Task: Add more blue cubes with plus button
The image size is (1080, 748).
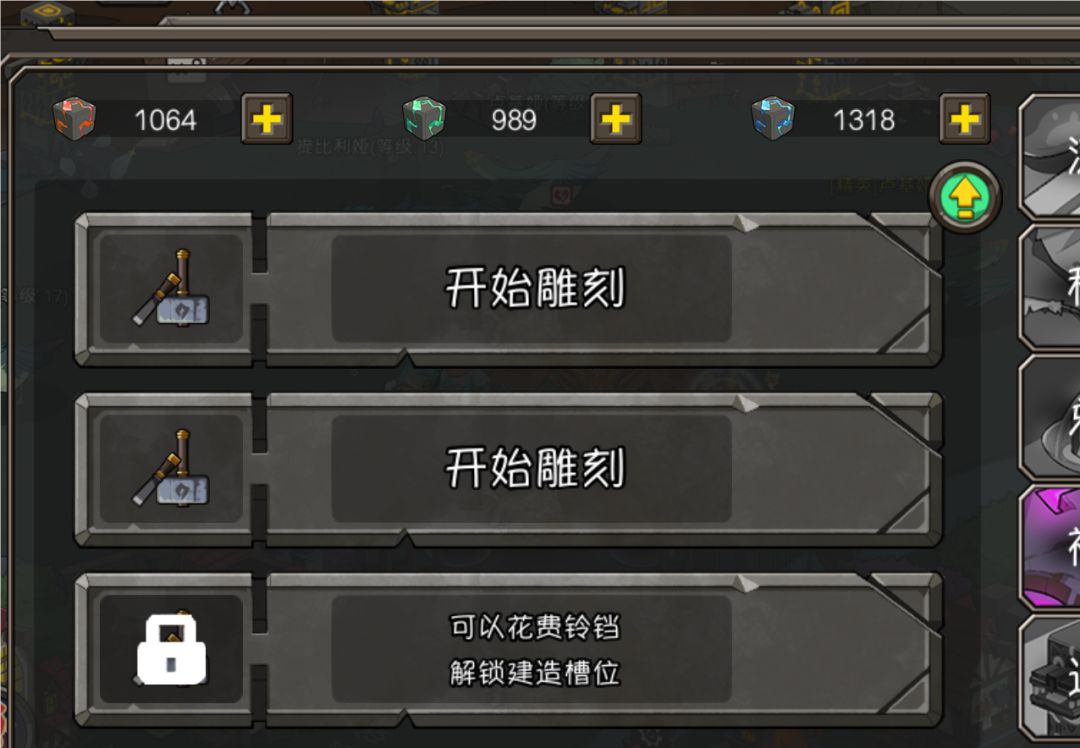Action: [965, 119]
